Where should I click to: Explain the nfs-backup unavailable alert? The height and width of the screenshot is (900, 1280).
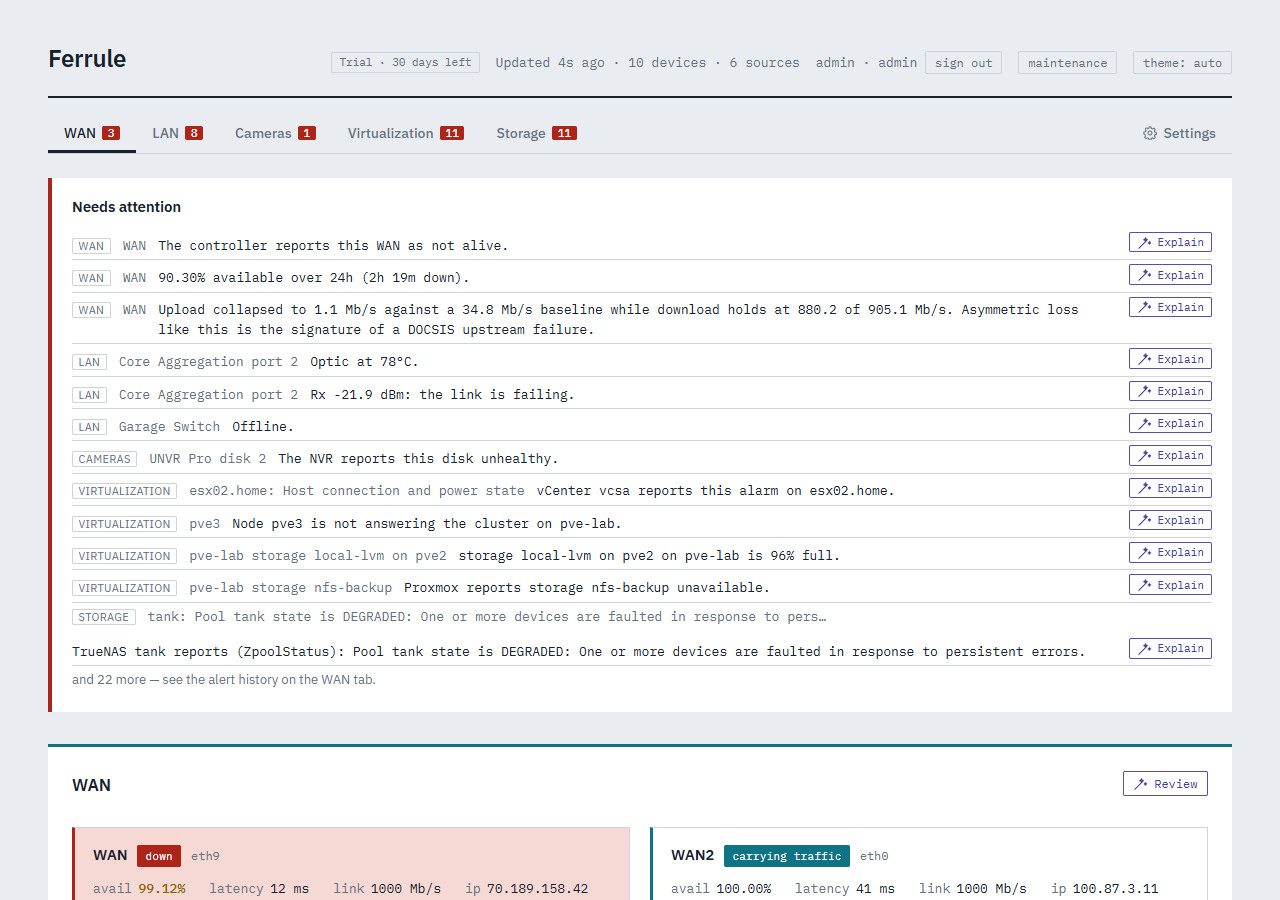click(1170, 585)
